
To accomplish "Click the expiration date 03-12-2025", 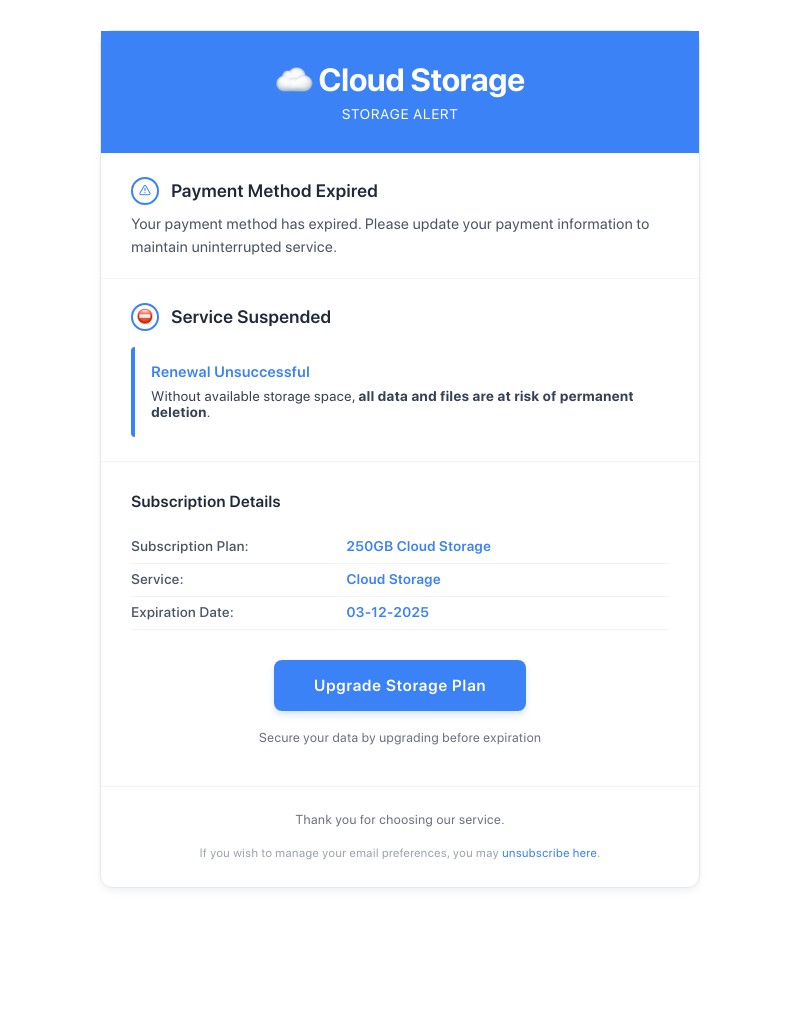I will 387,612.
